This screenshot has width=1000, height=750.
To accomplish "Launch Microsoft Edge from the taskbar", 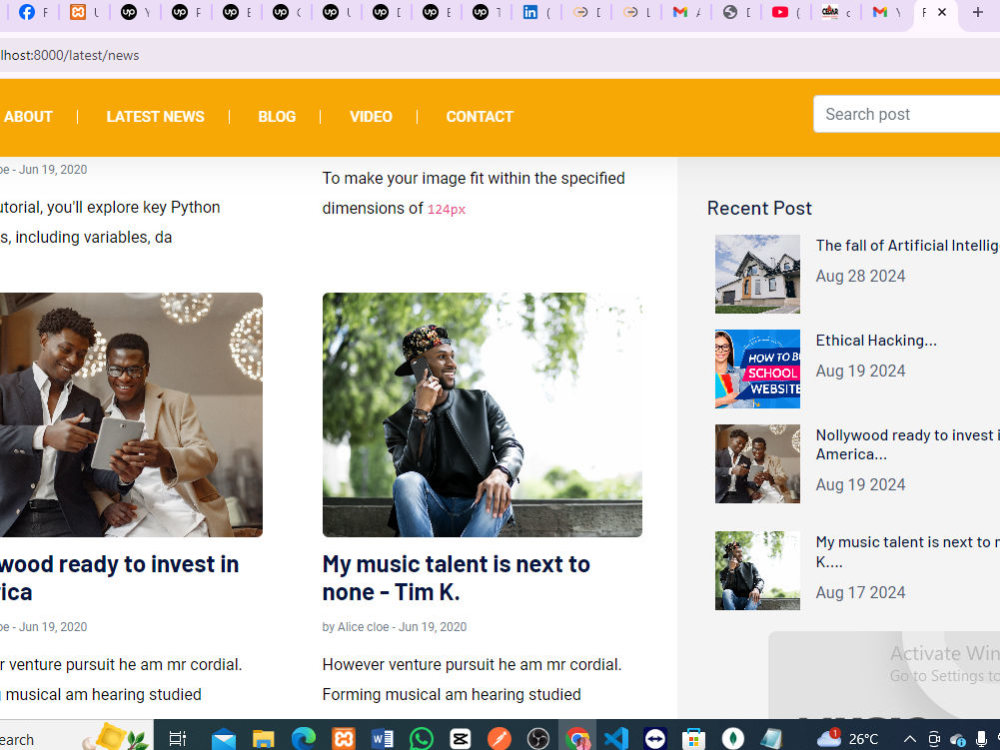I will click(x=303, y=739).
